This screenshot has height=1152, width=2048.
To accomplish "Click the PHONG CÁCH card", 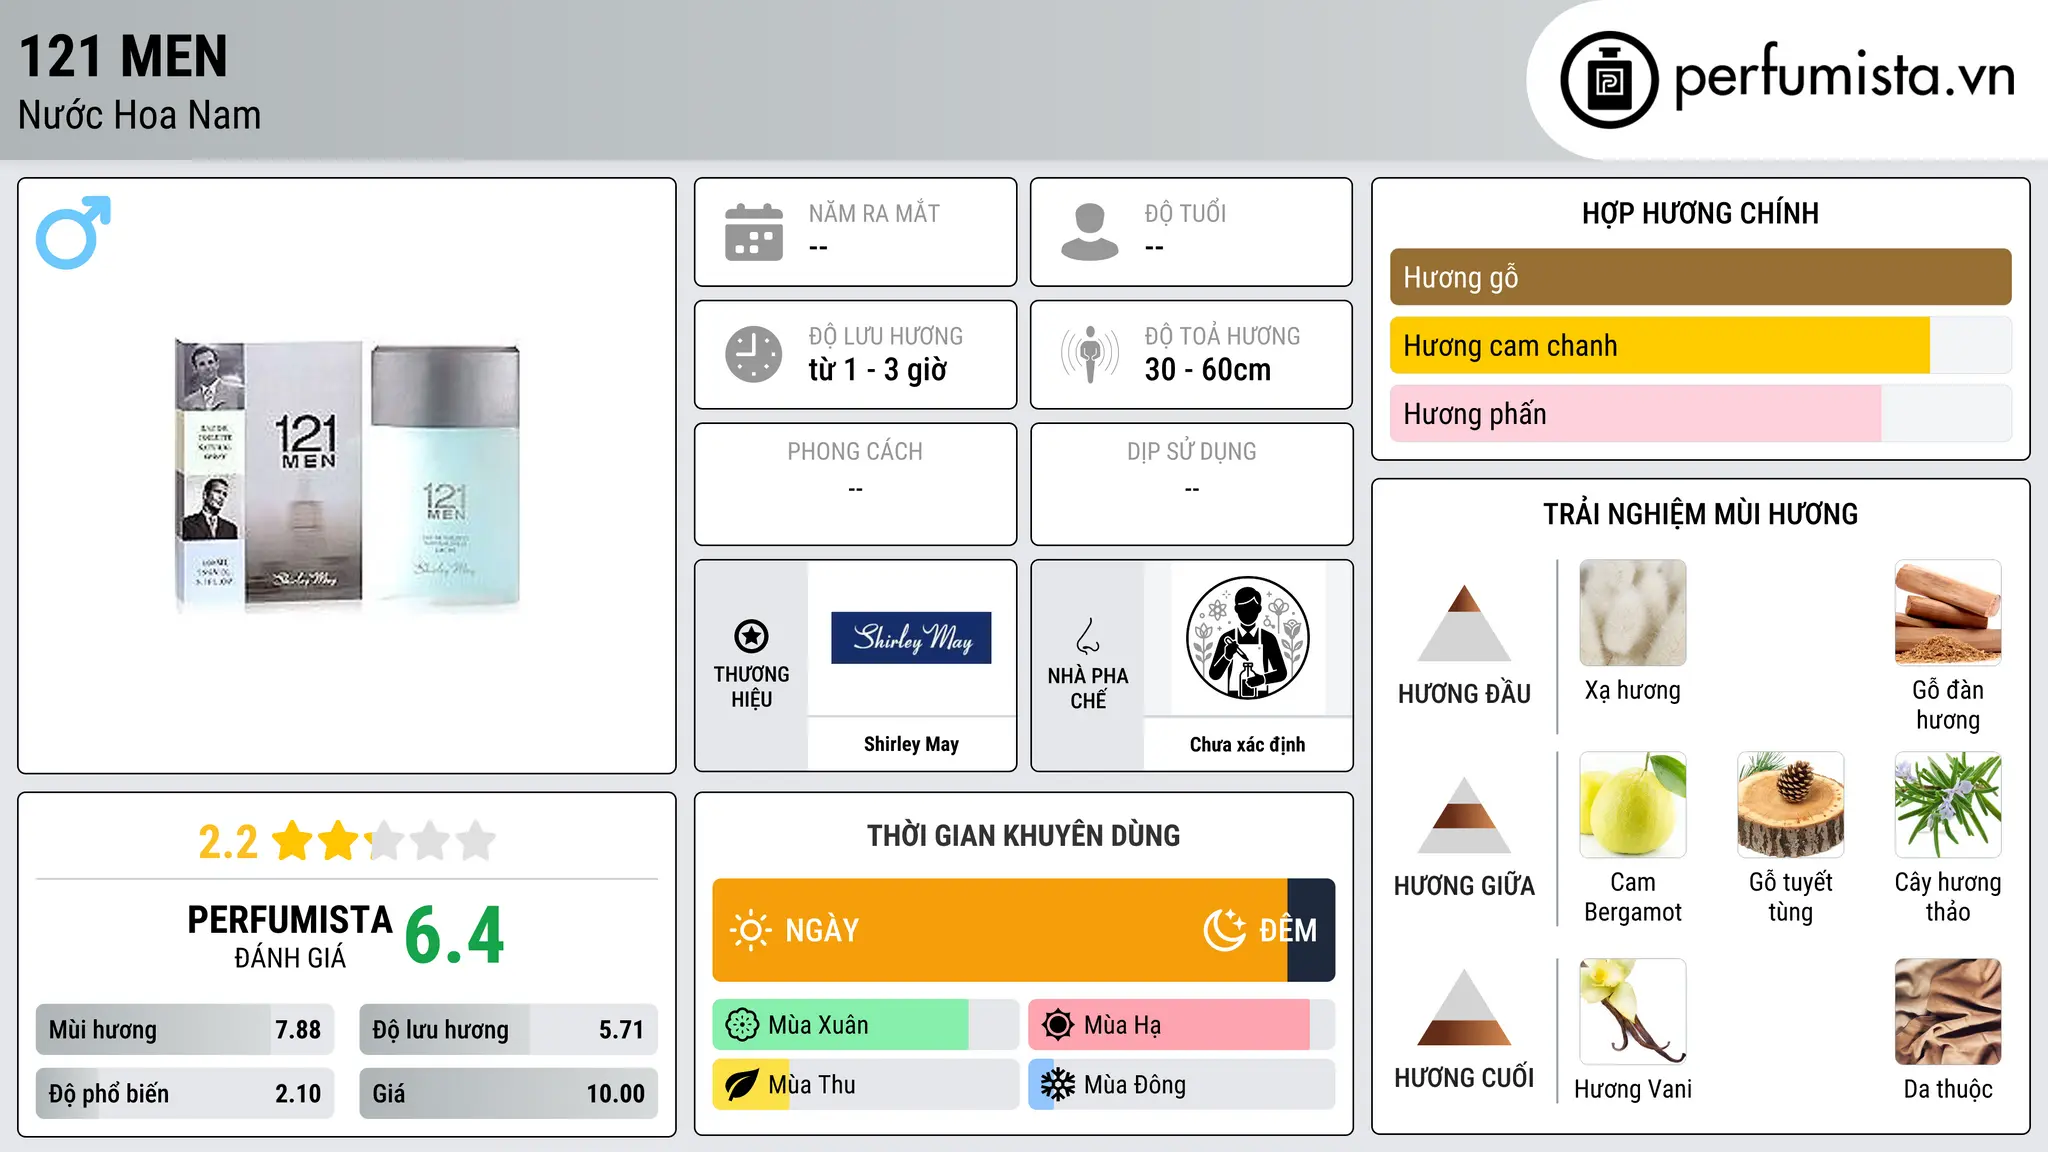I will [x=855, y=484].
